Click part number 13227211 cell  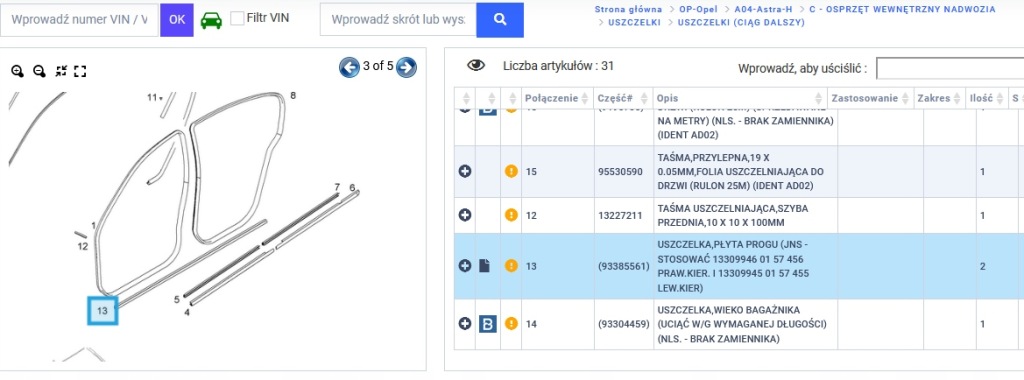tap(620, 215)
